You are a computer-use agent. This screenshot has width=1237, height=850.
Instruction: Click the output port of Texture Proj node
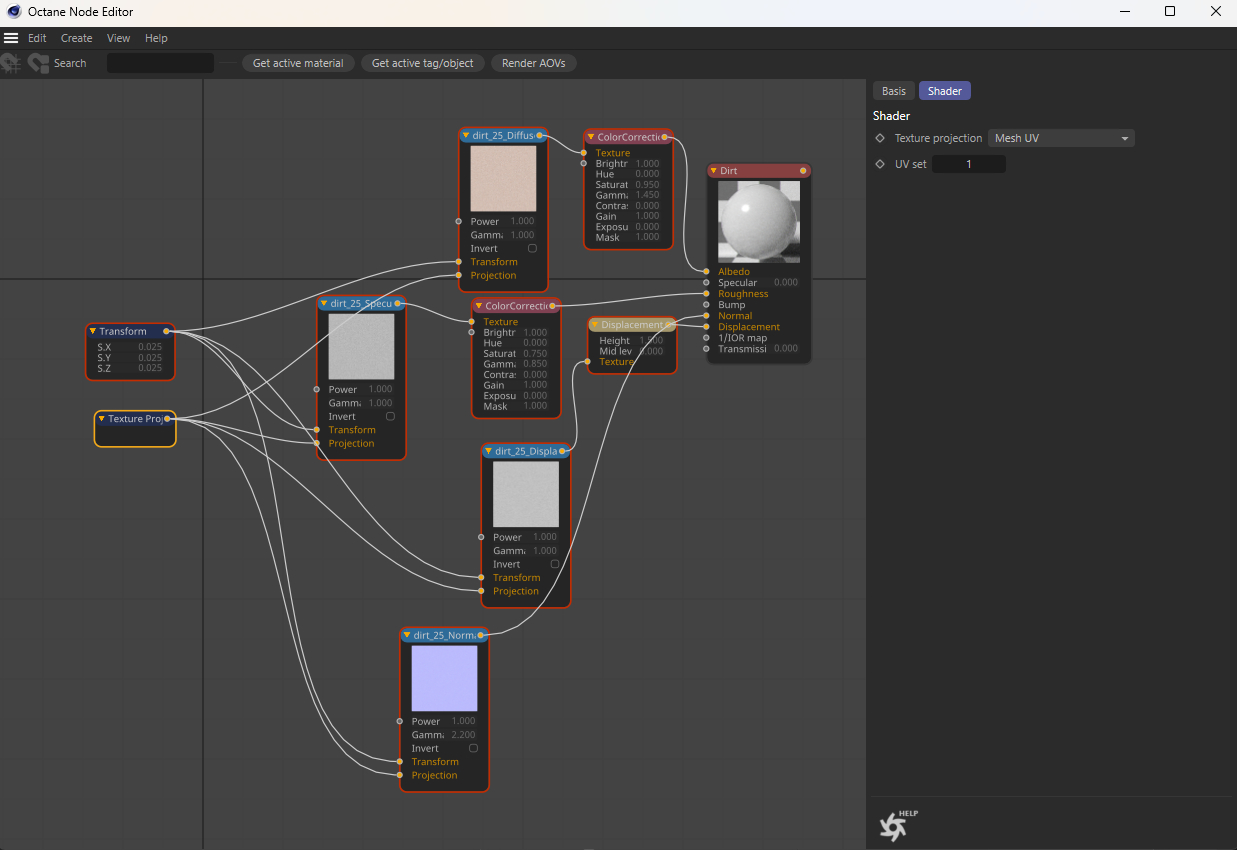pyautogui.click(x=167, y=419)
